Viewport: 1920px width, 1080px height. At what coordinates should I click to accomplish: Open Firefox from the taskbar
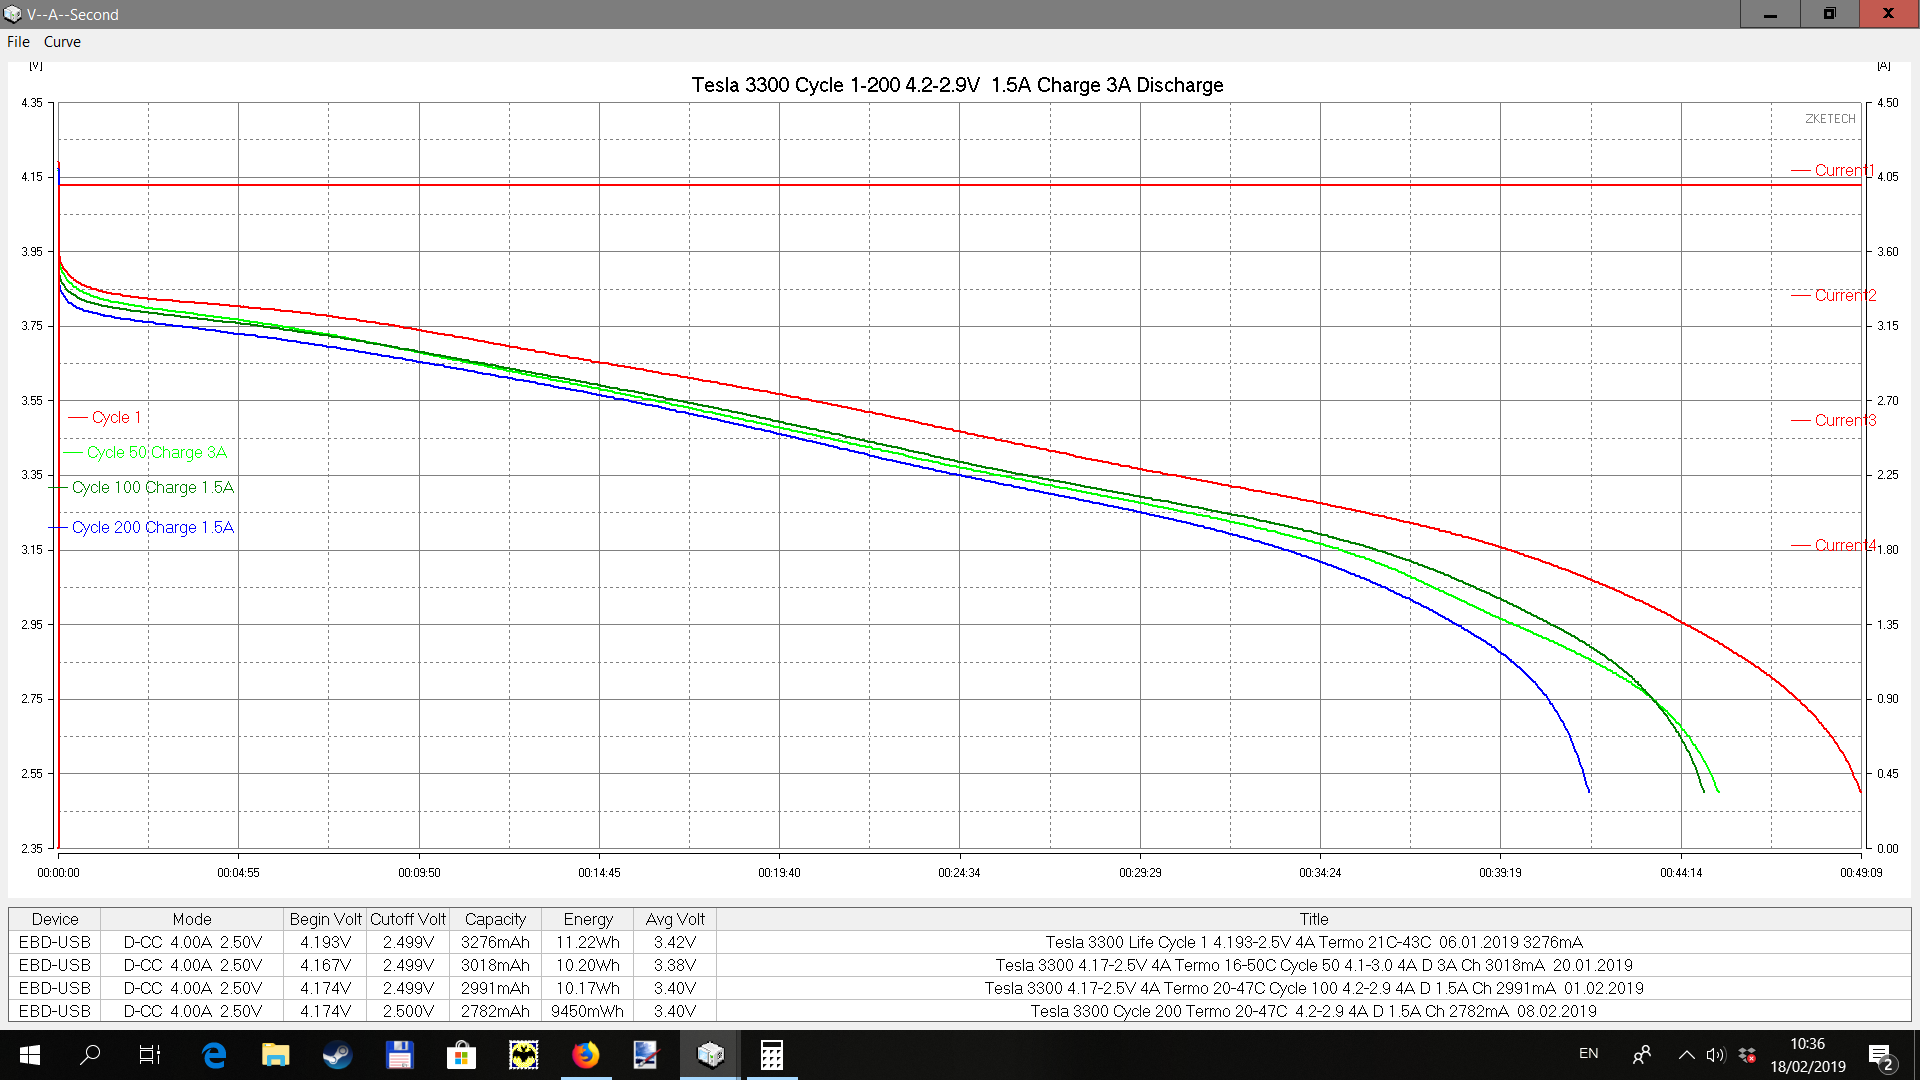click(x=585, y=1055)
